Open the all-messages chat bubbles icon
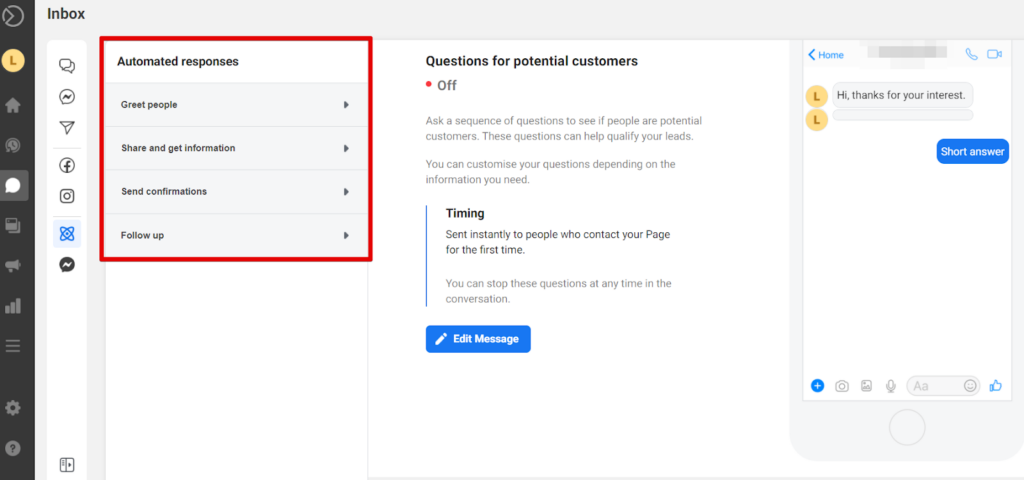 pyautogui.click(x=67, y=67)
